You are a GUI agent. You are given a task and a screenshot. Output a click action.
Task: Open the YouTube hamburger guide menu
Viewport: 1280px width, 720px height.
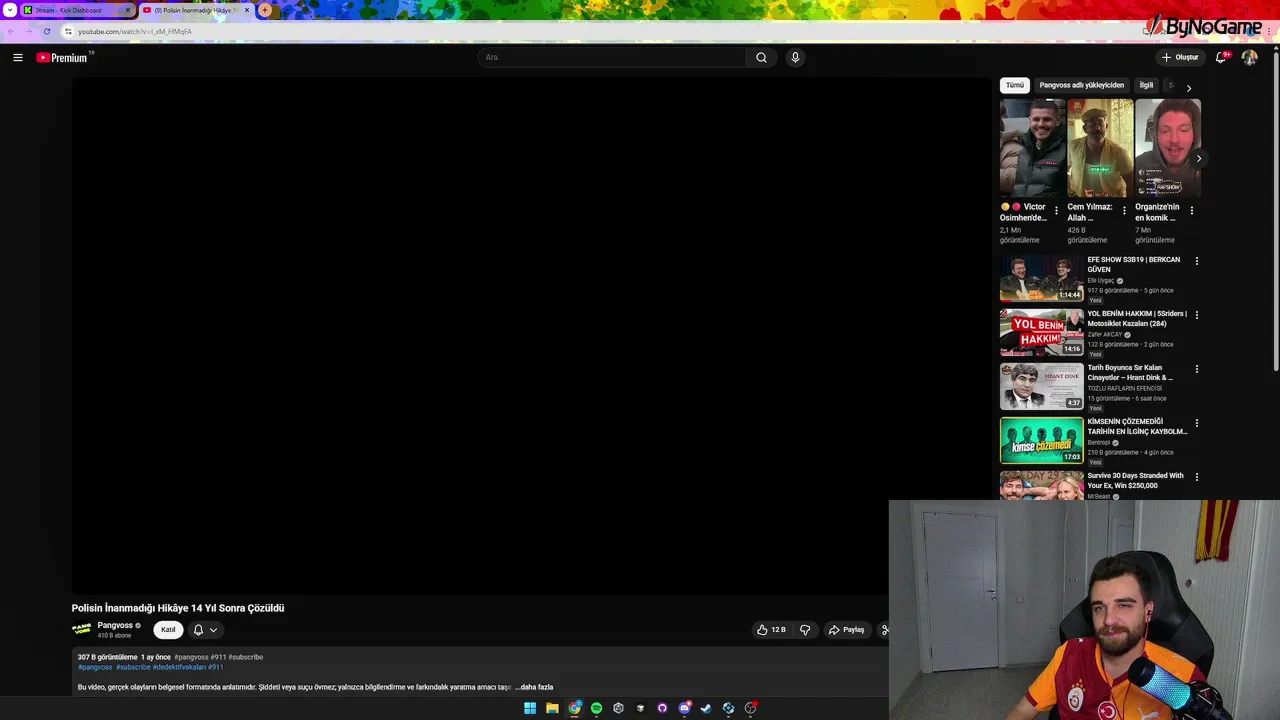(x=17, y=57)
